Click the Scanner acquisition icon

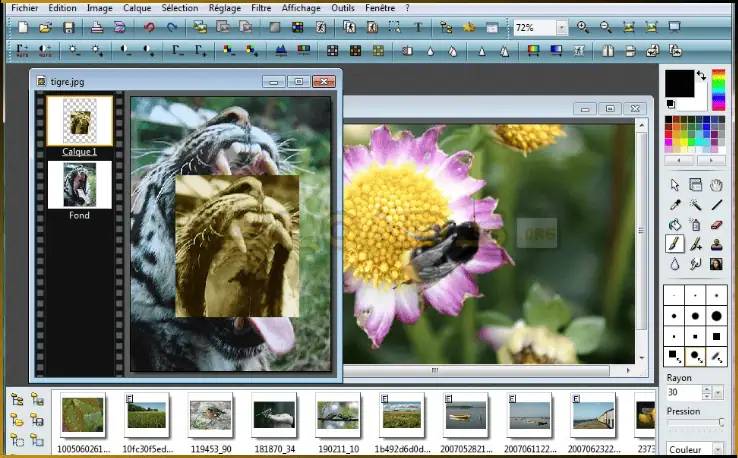pos(120,27)
